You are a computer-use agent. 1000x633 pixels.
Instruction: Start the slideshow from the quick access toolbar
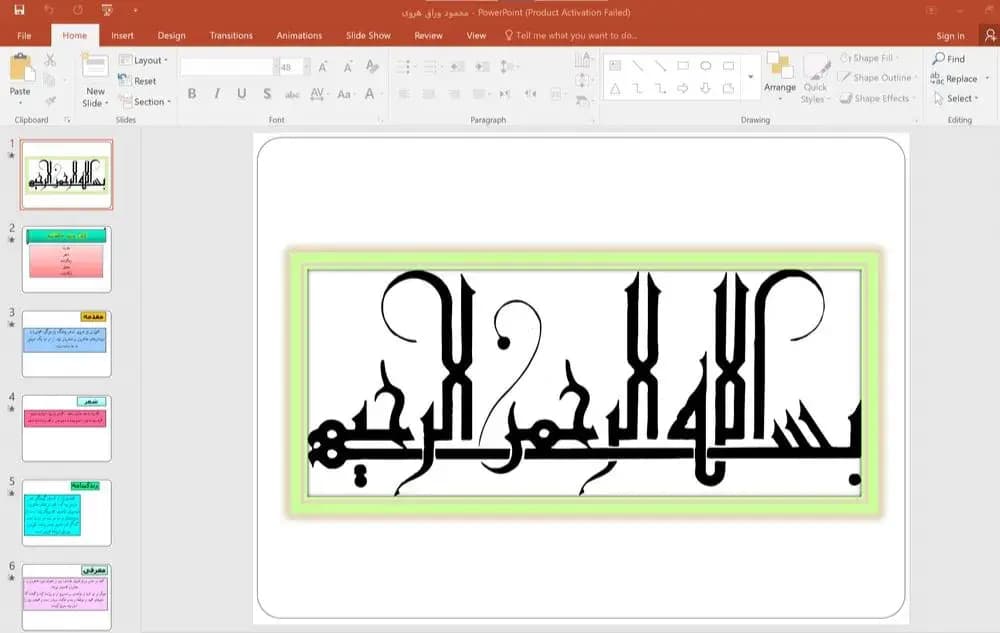[107, 10]
